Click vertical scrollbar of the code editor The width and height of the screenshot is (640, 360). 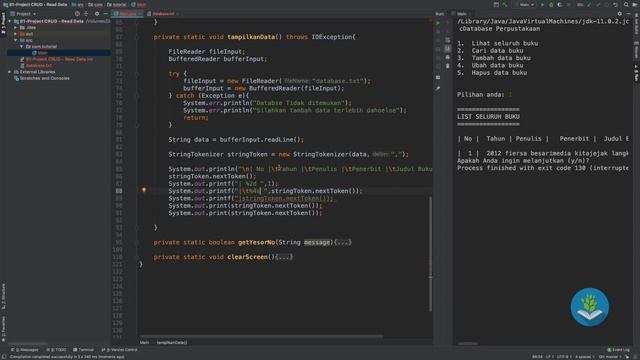tap(430, 254)
